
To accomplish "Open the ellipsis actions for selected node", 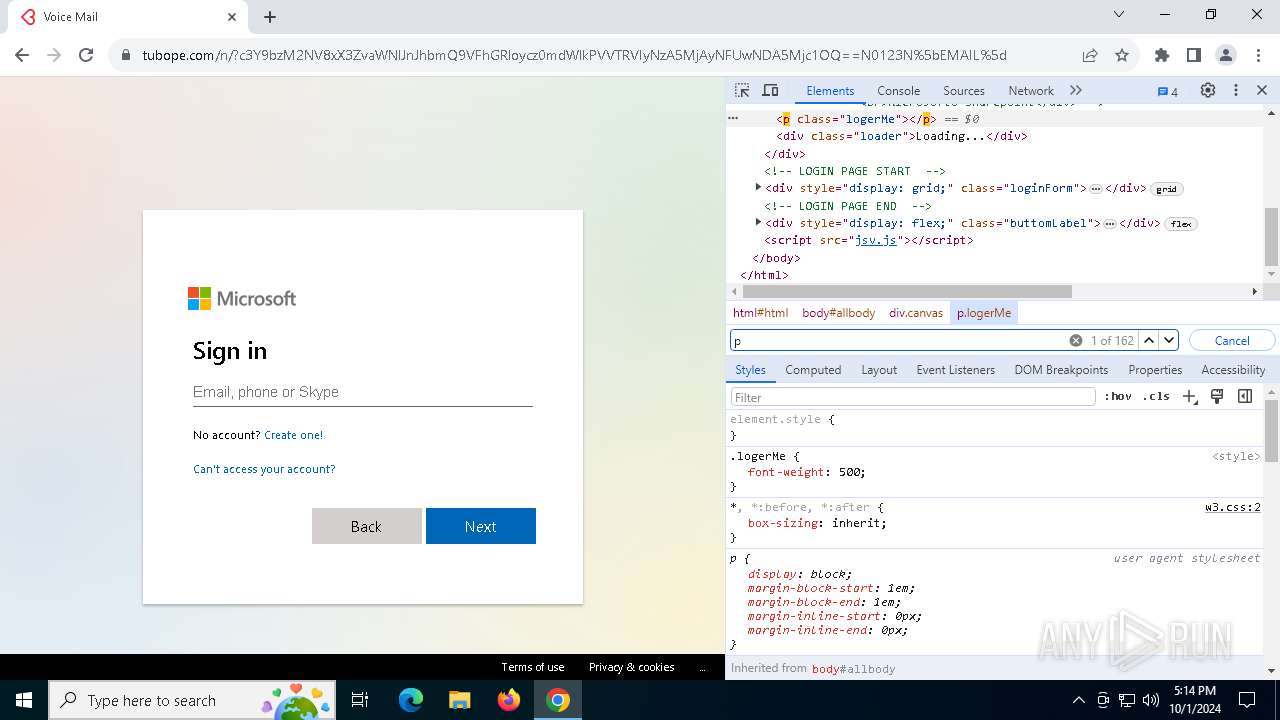I will point(733,119).
